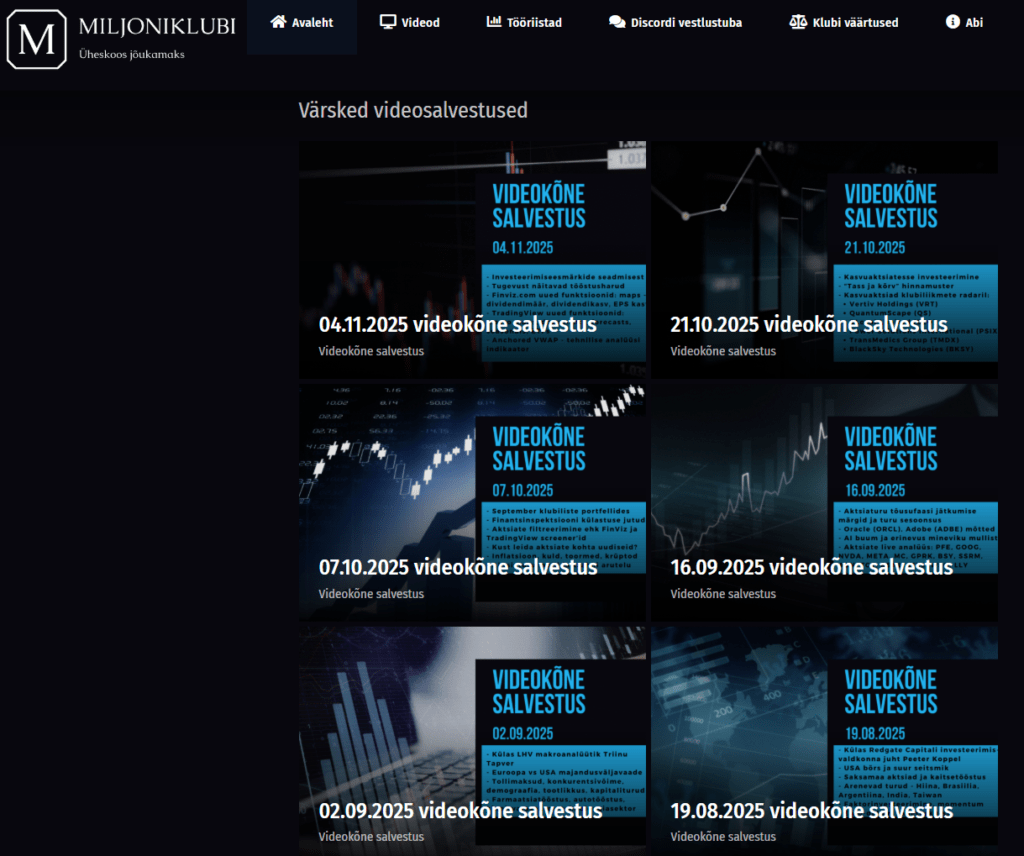Open the Abi help page
Screen dimensions: 1024x856
click(974, 22)
